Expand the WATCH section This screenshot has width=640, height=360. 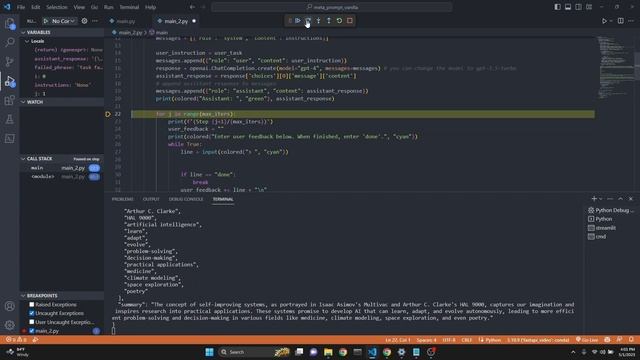tap(62, 102)
